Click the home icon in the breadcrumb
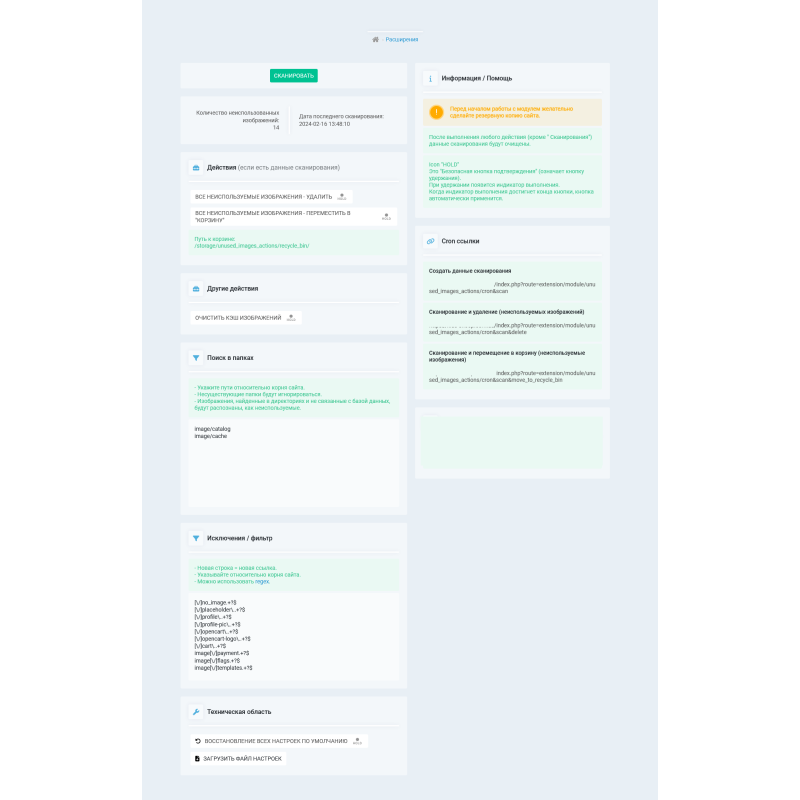800x800 pixels. tap(376, 39)
